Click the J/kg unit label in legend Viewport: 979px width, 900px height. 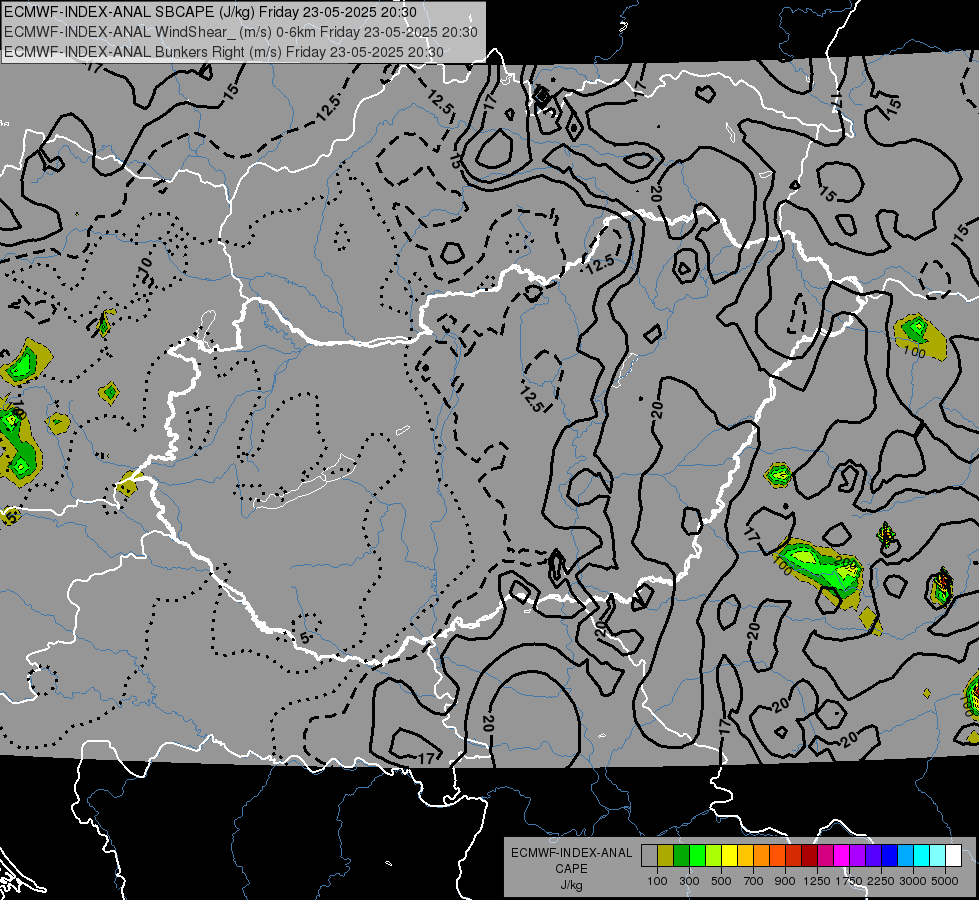[x=571, y=885]
